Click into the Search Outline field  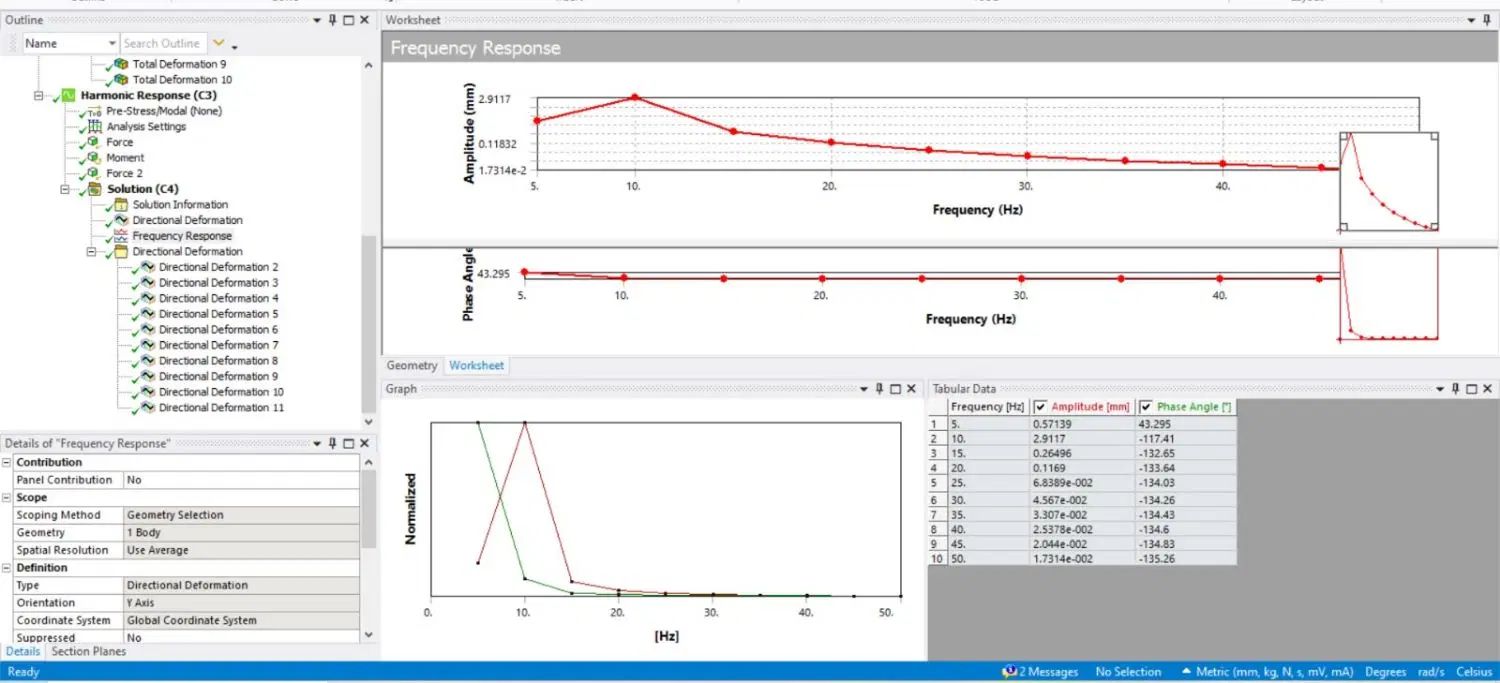click(x=163, y=43)
